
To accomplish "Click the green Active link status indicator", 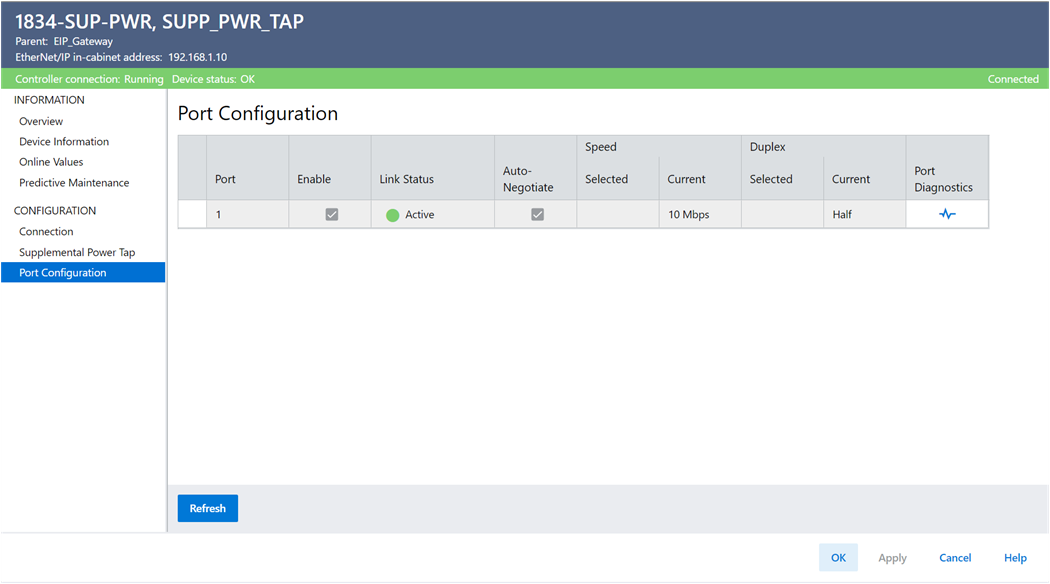I will click(x=392, y=215).
